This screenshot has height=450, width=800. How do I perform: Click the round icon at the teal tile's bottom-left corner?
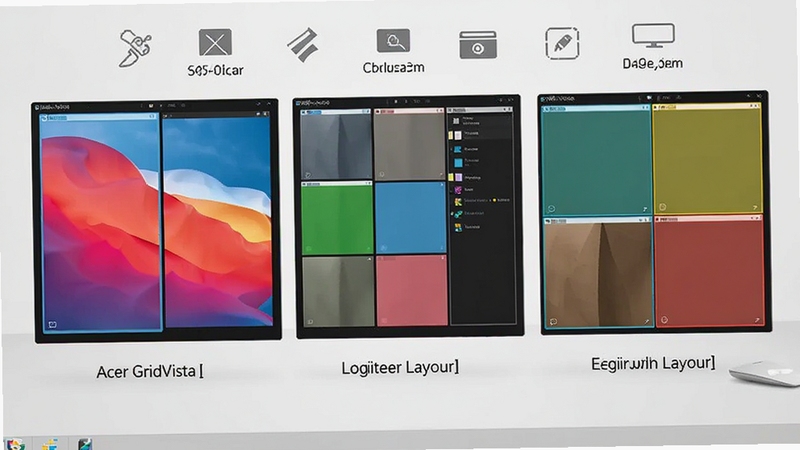pos(551,209)
